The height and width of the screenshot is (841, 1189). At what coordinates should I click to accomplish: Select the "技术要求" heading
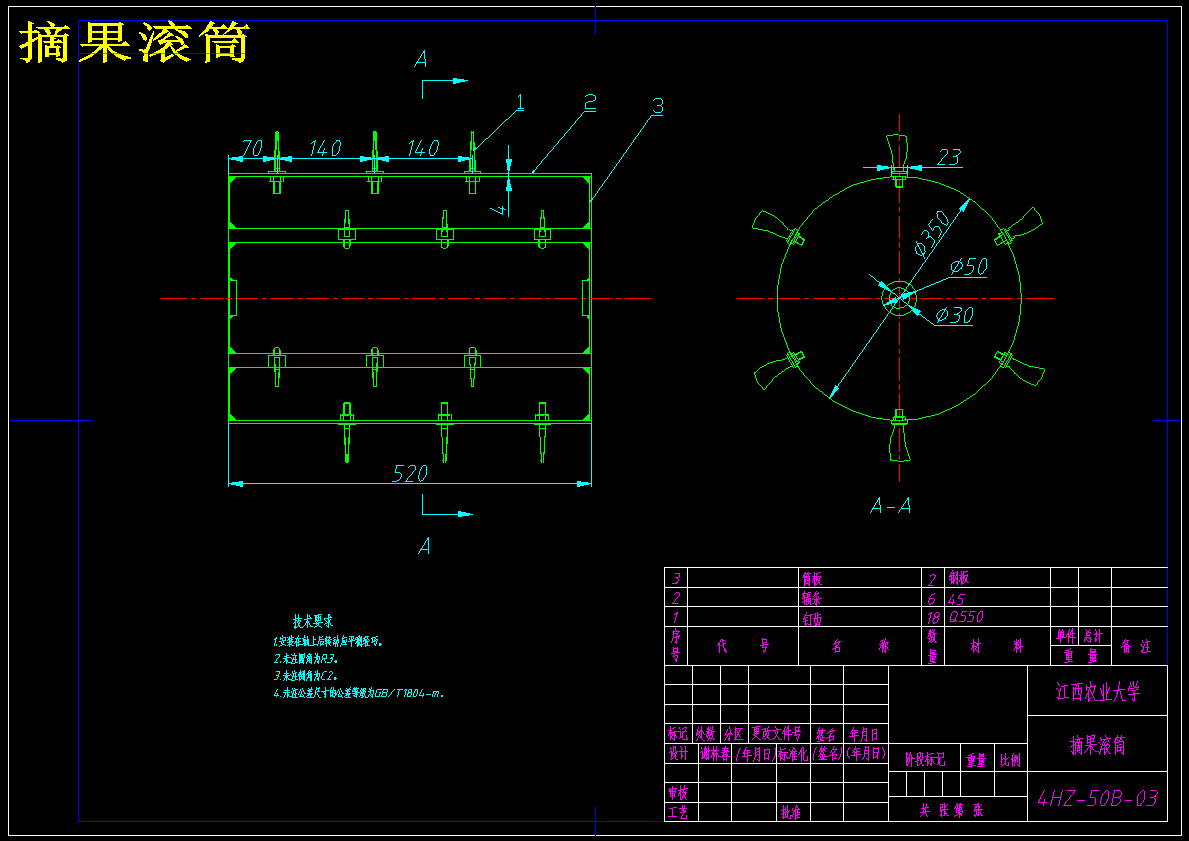click(x=313, y=622)
